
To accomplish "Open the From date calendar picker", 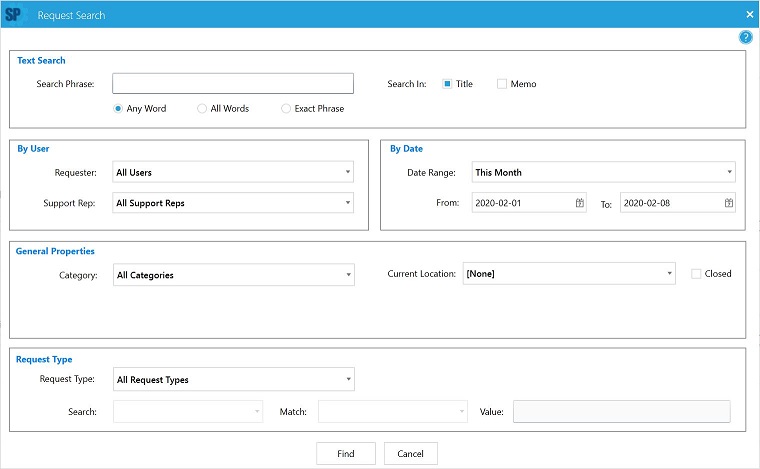I will click(580, 203).
